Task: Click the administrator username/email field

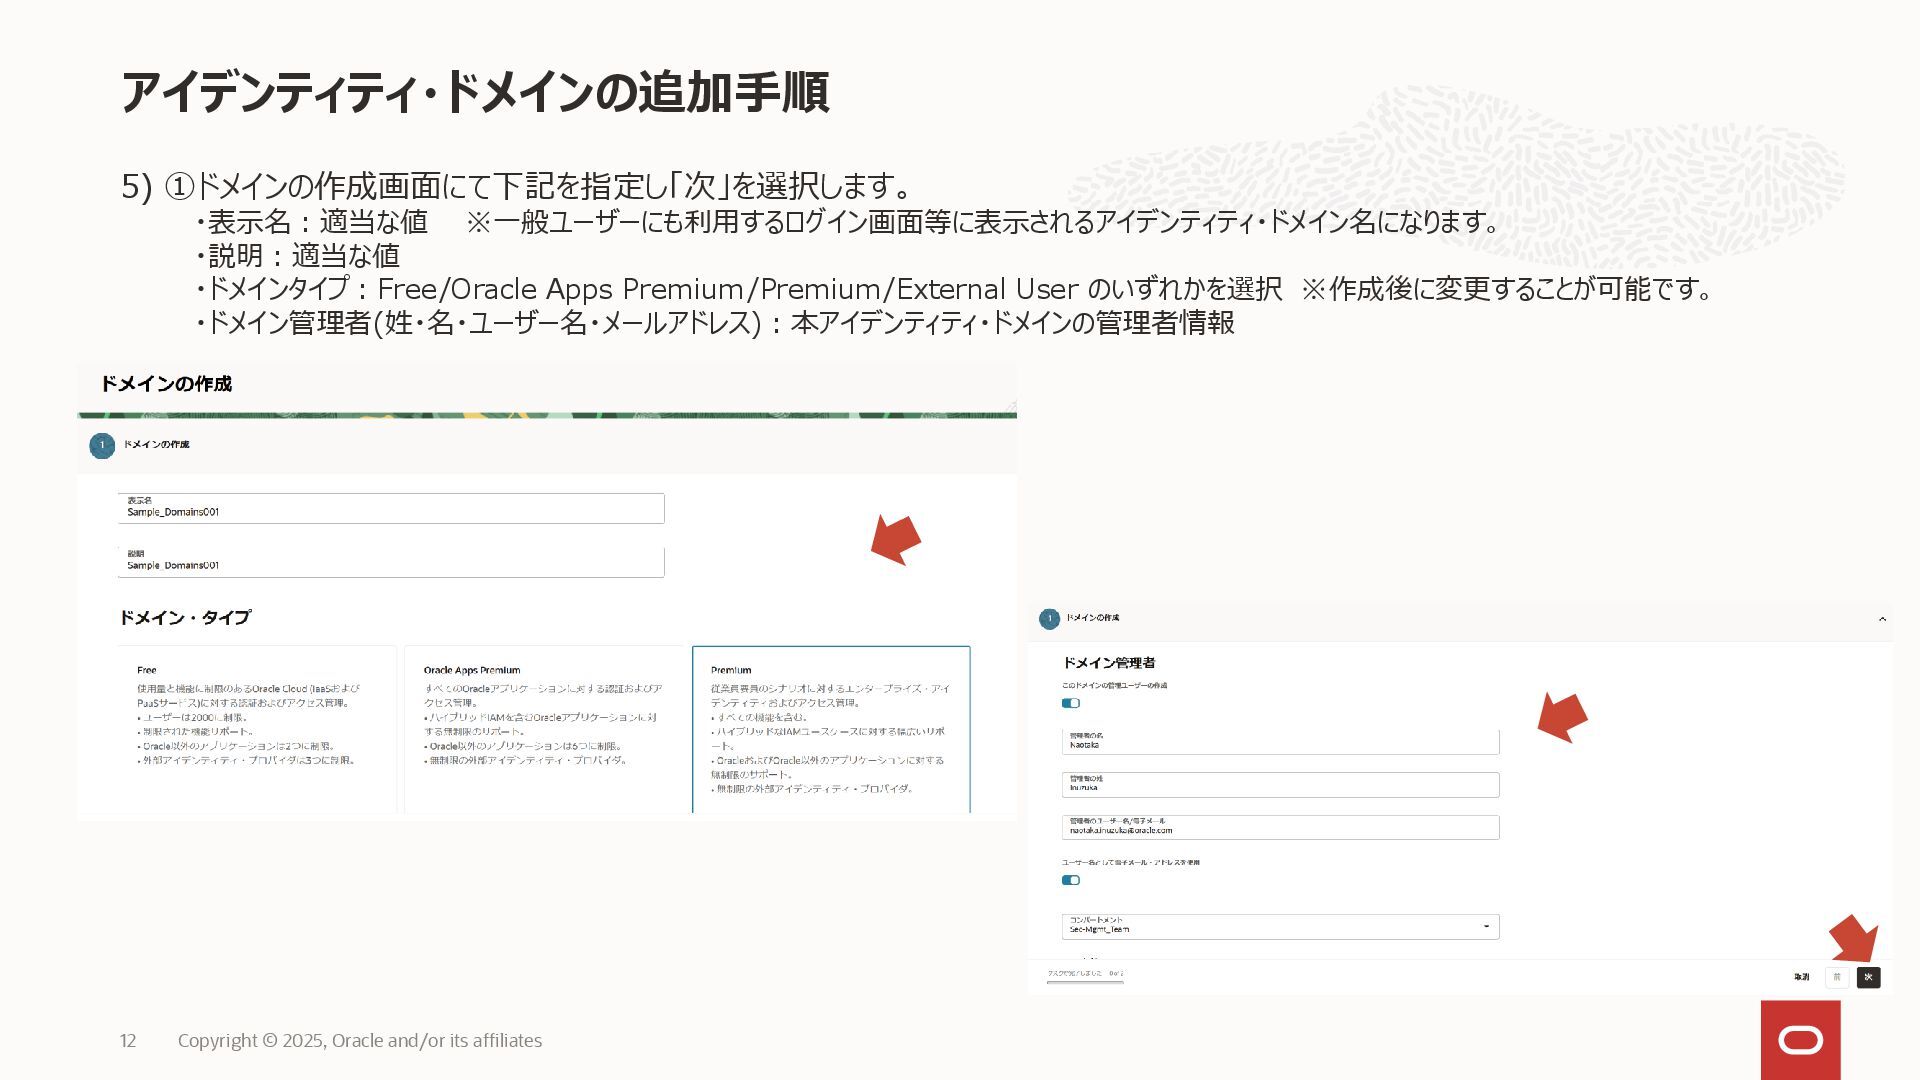Action: tap(1280, 827)
